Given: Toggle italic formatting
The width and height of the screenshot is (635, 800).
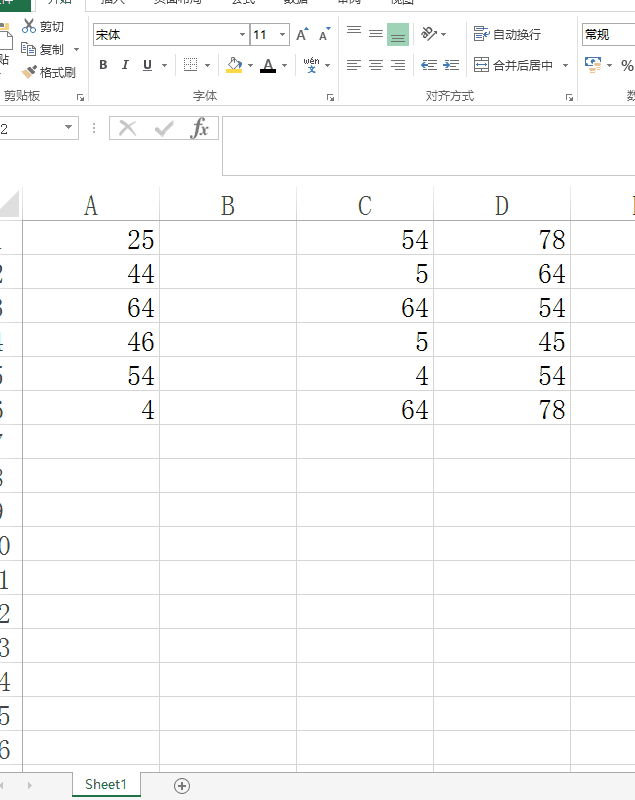Looking at the screenshot, I should 125,65.
